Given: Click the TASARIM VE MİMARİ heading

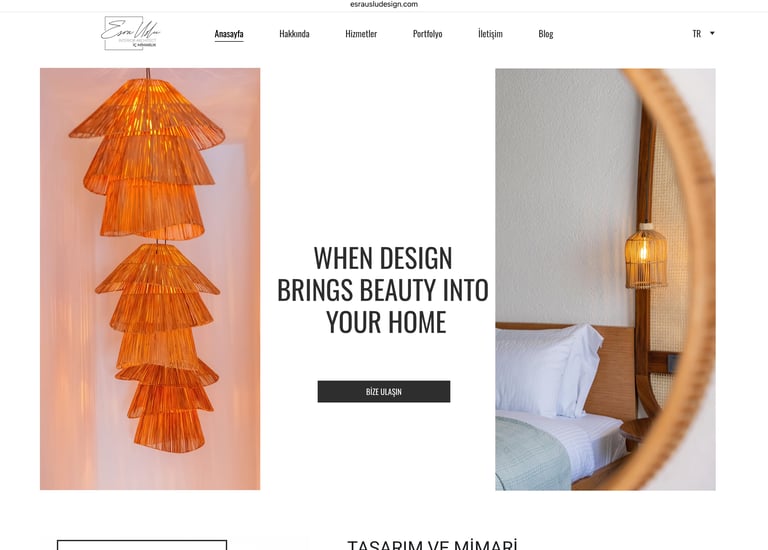Looking at the screenshot, I should (432, 545).
